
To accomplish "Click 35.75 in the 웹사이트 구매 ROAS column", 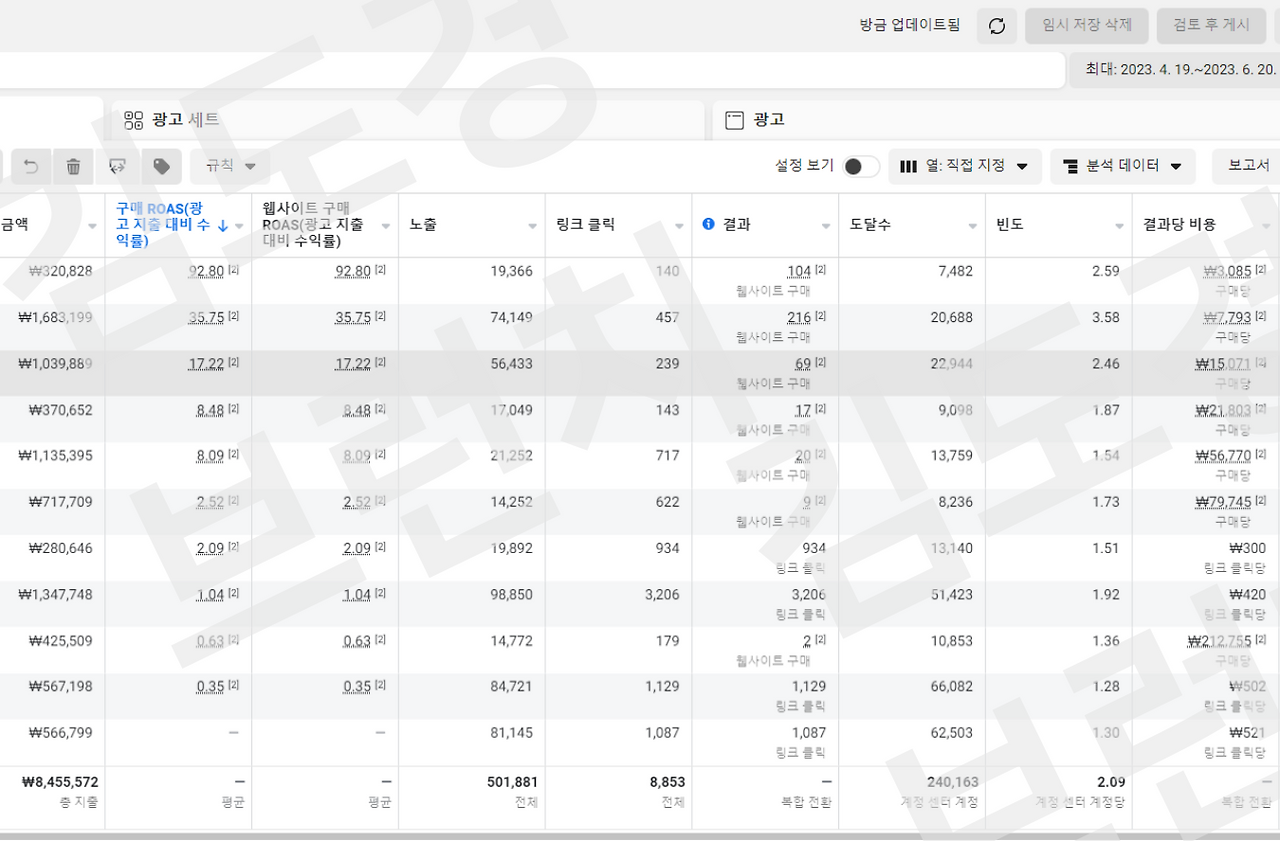I will pos(353,317).
